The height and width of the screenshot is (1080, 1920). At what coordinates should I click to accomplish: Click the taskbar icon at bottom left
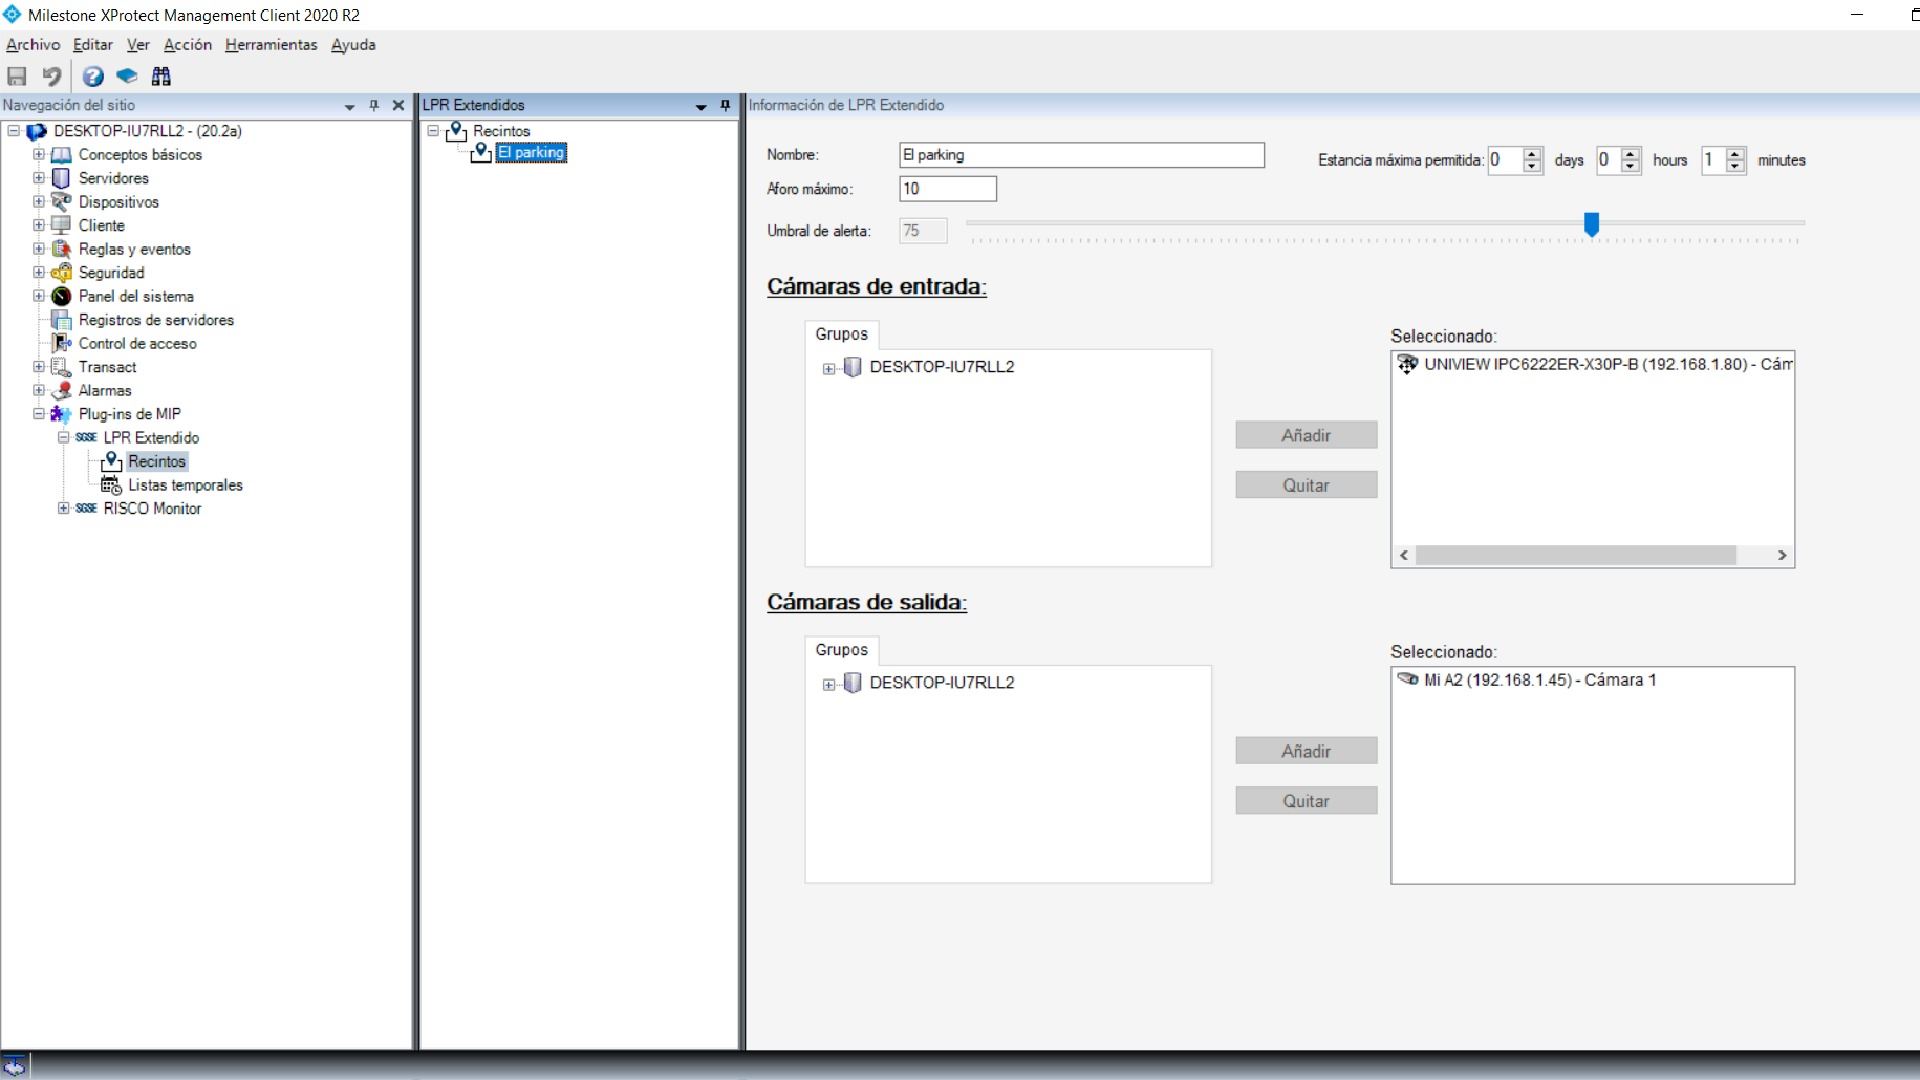click(14, 1066)
